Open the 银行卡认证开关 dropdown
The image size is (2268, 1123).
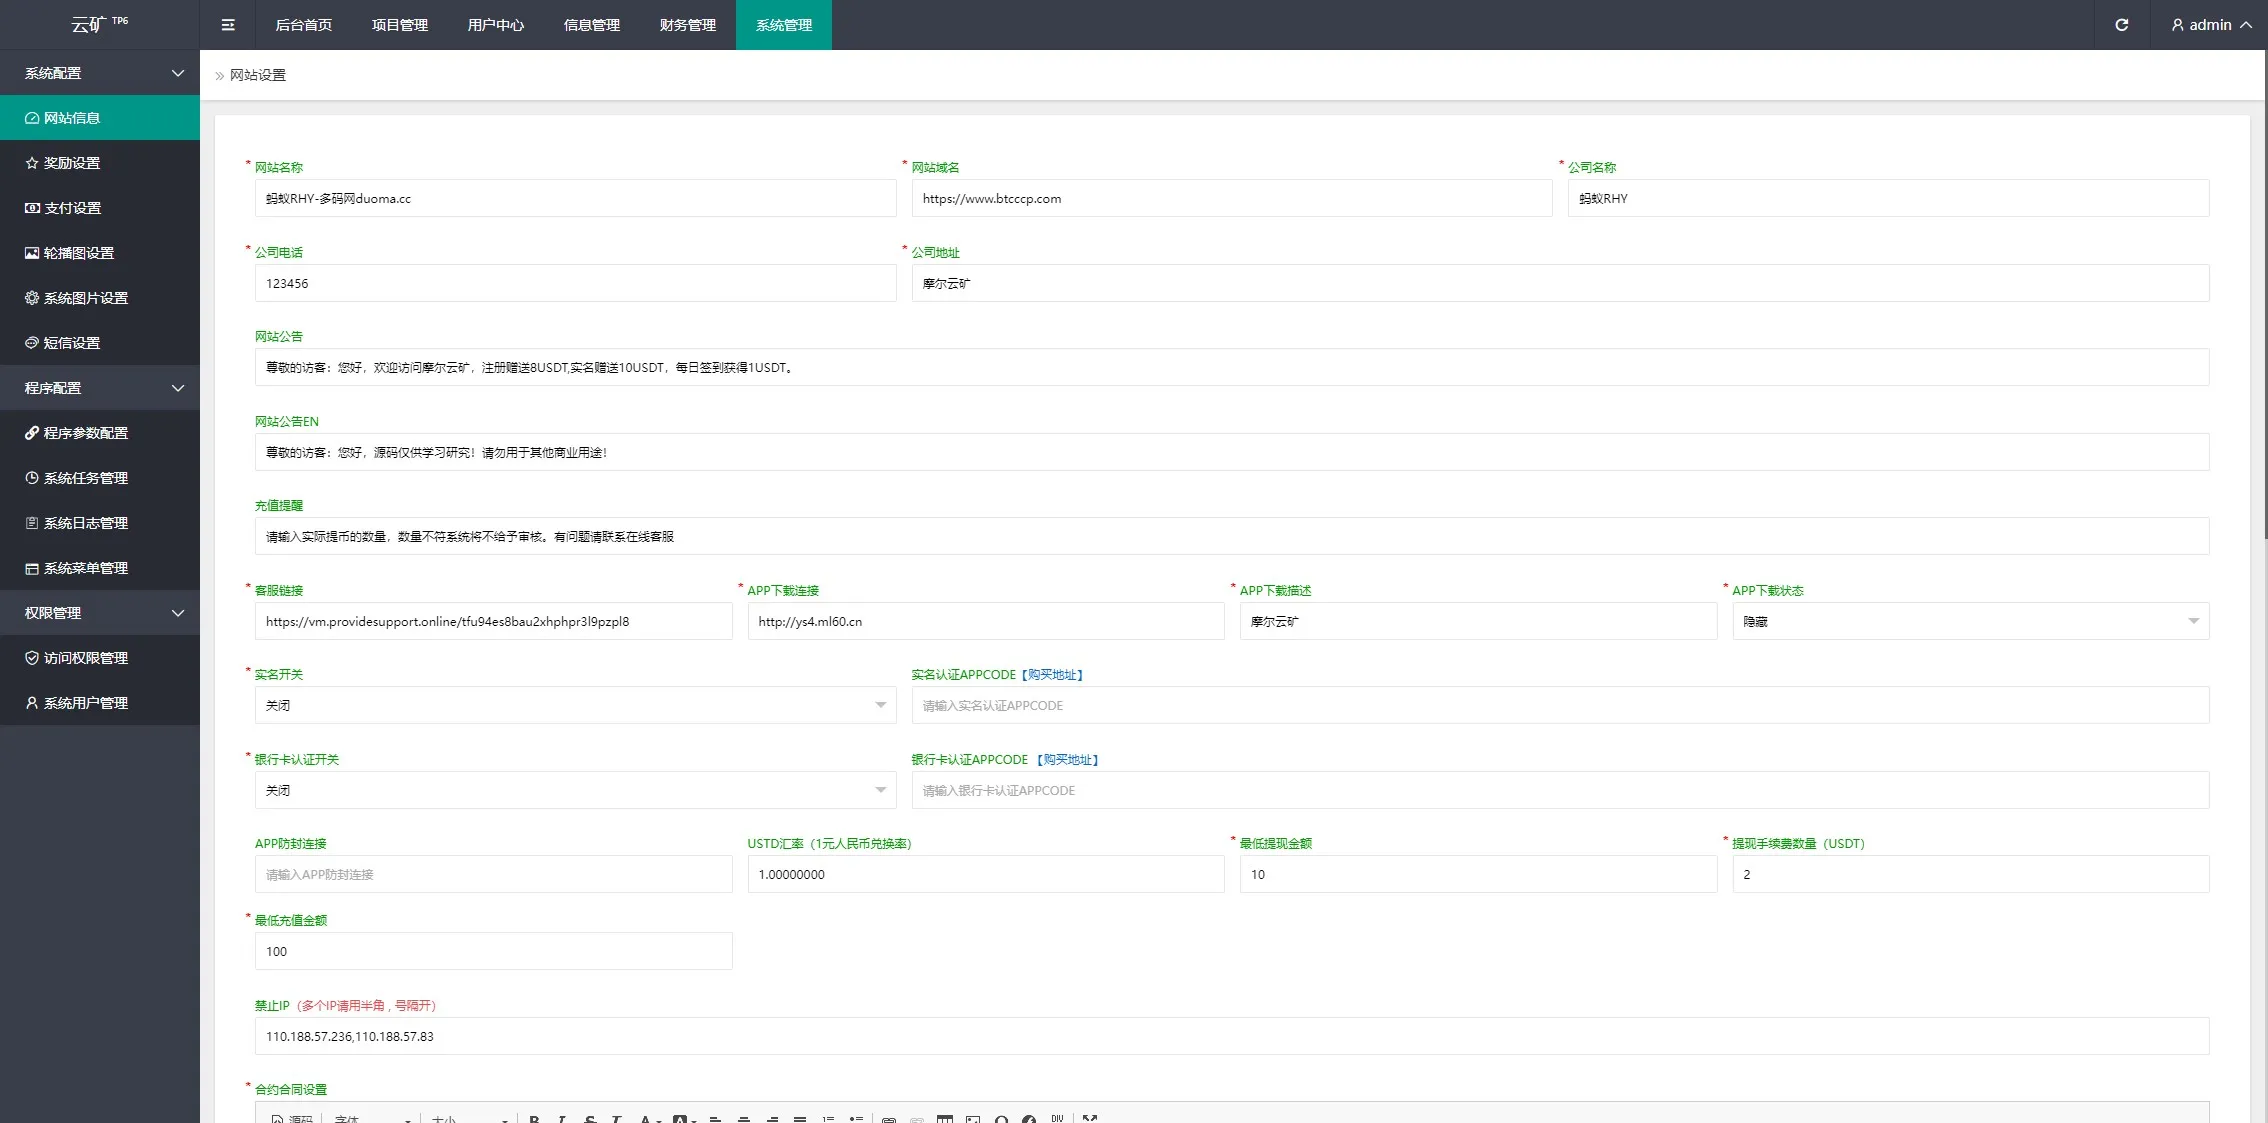(x=575, y=790)
